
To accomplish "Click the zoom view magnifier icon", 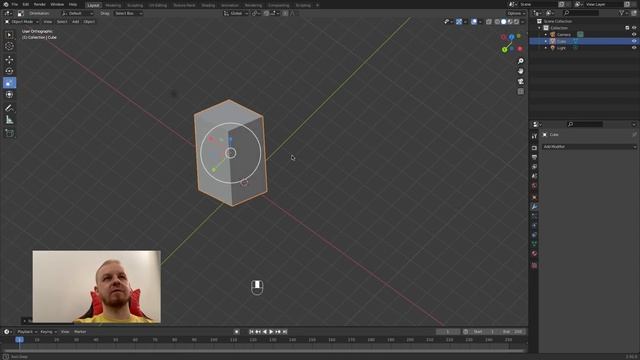I will pos(520,61).
